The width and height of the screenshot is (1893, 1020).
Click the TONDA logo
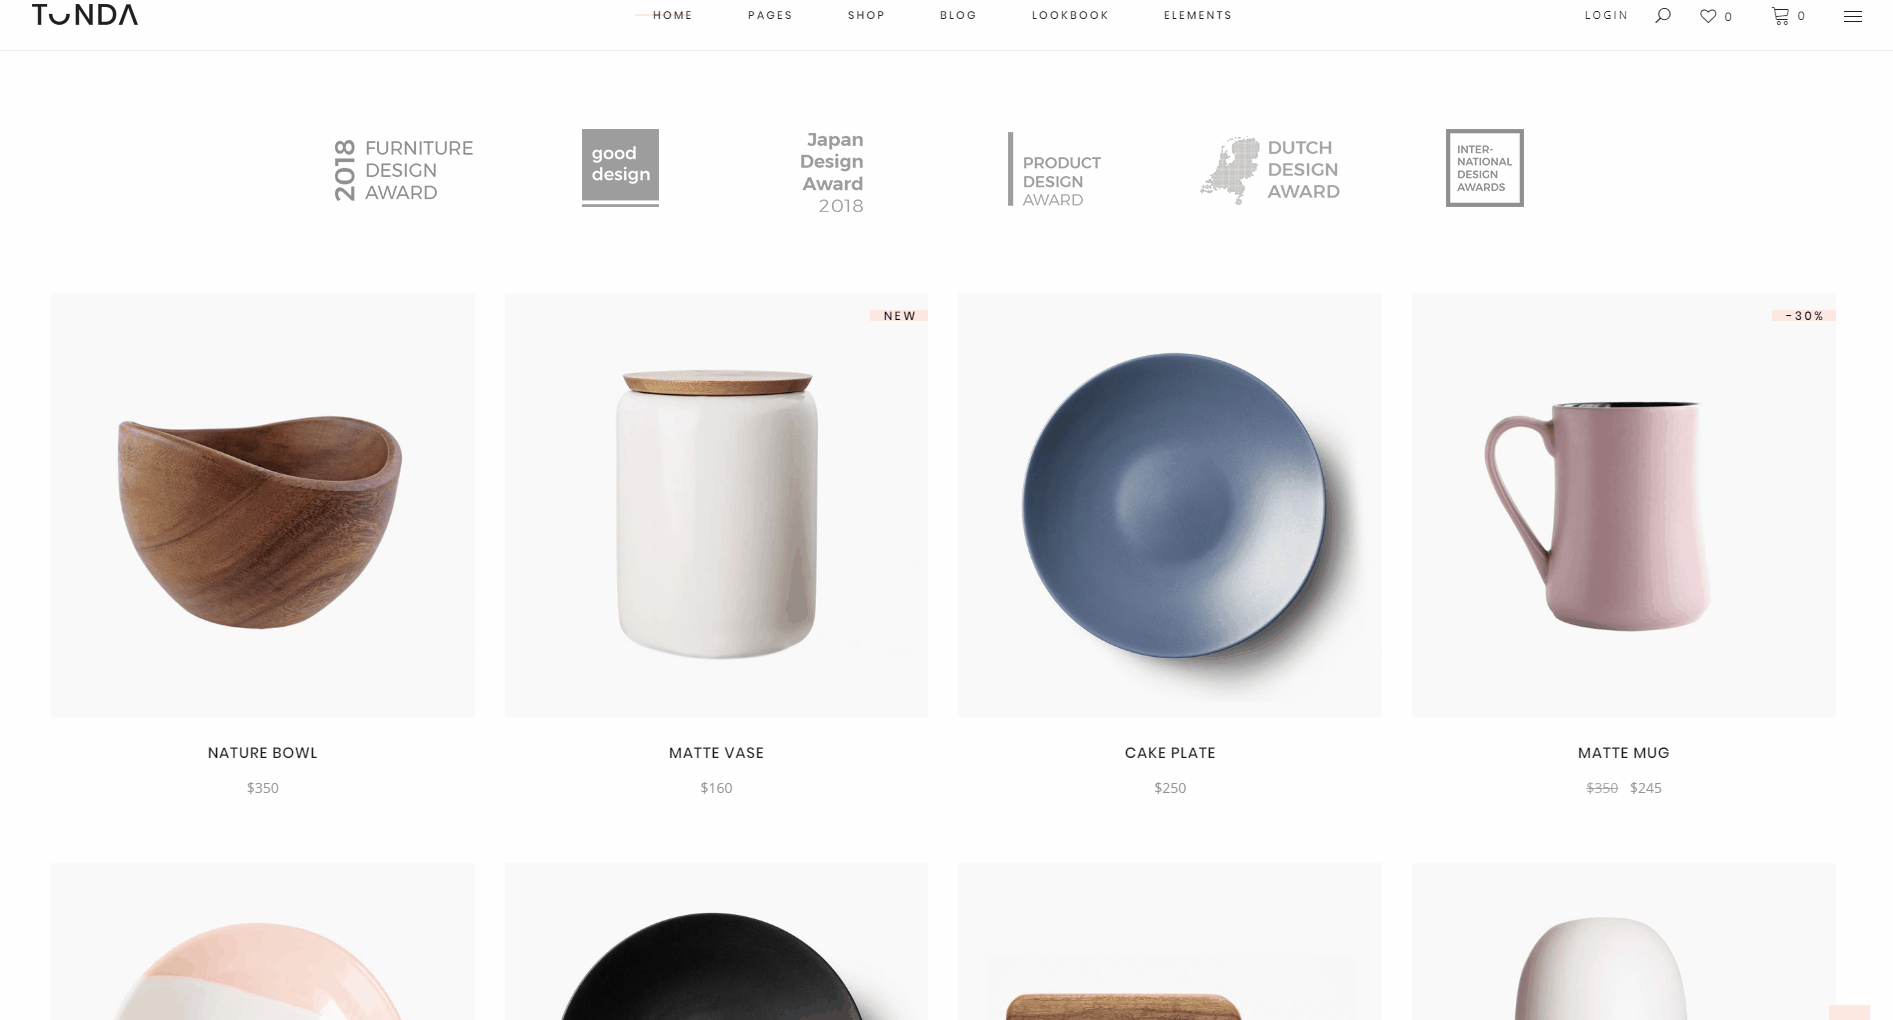click(x=85, y=14)
